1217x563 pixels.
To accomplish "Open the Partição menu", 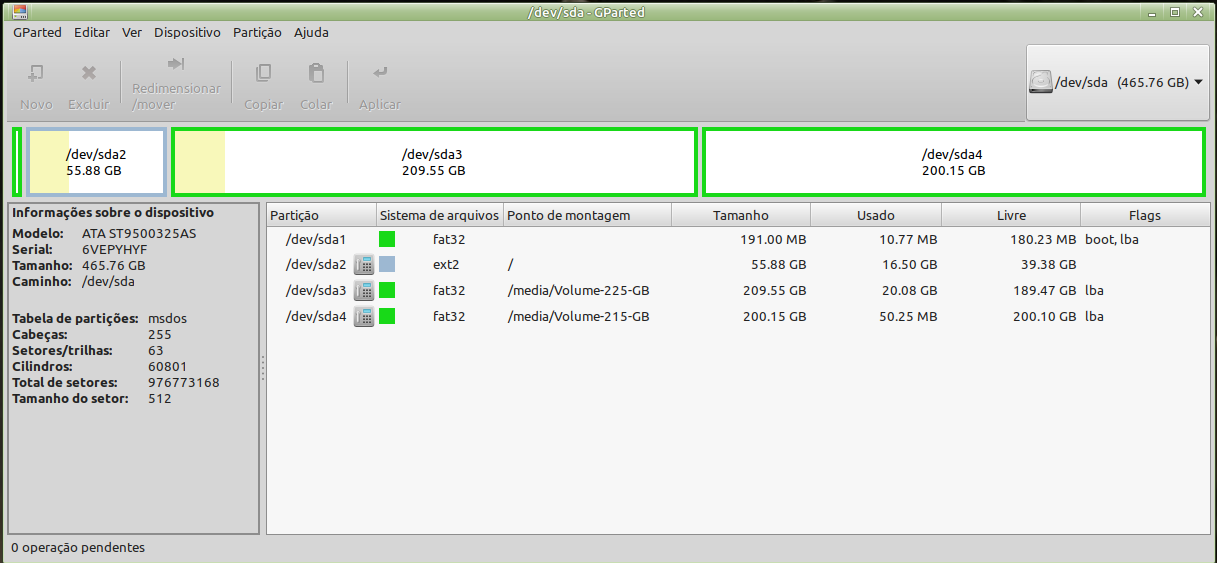I will 257,32.
